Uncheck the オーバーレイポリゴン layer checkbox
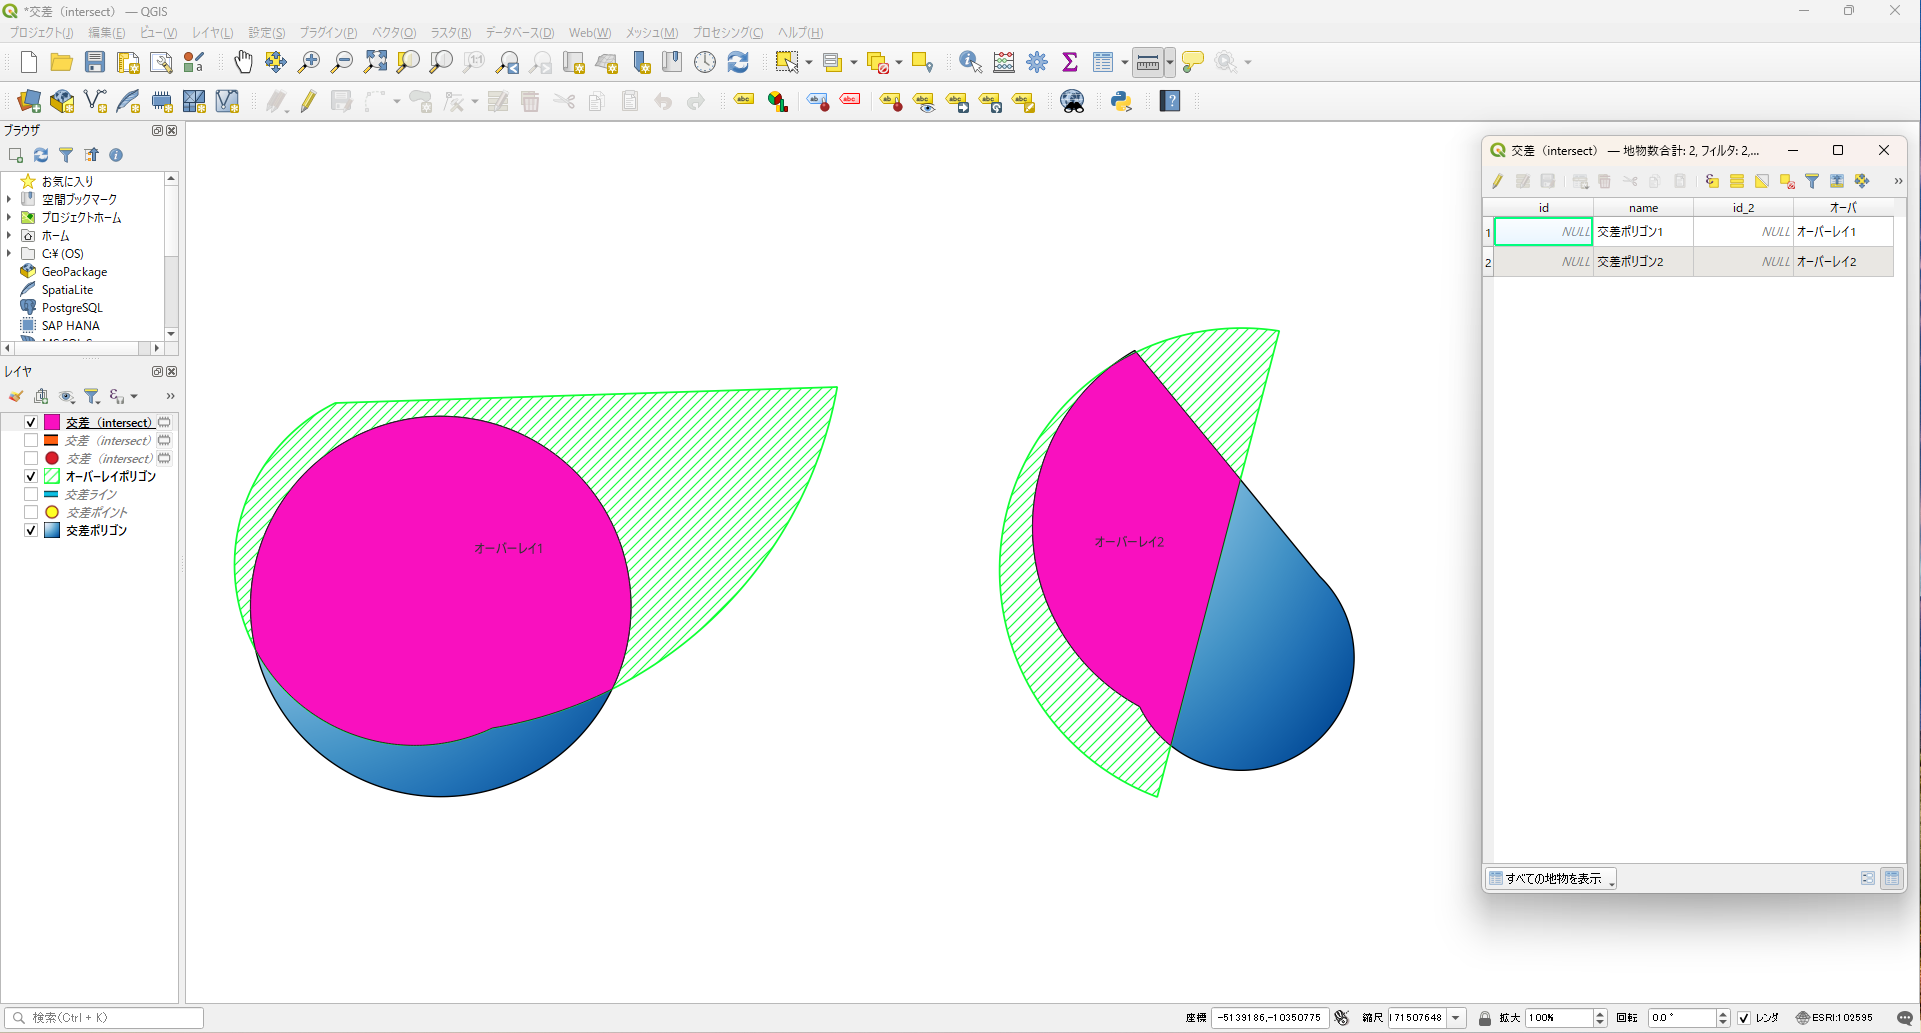This screenshot has height=1033, width=1921. coord(31,477)
